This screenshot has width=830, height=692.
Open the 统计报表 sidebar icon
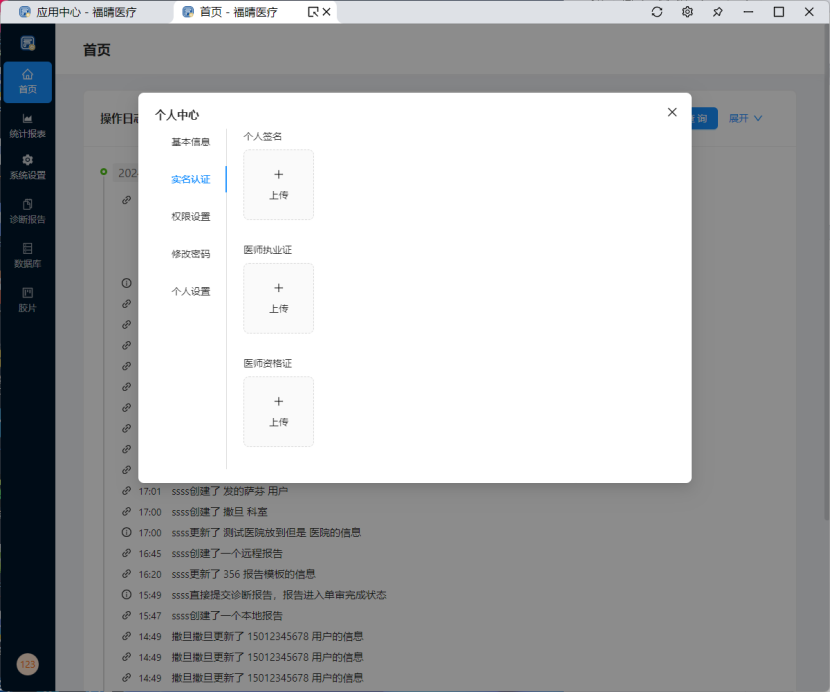point(27,124)
